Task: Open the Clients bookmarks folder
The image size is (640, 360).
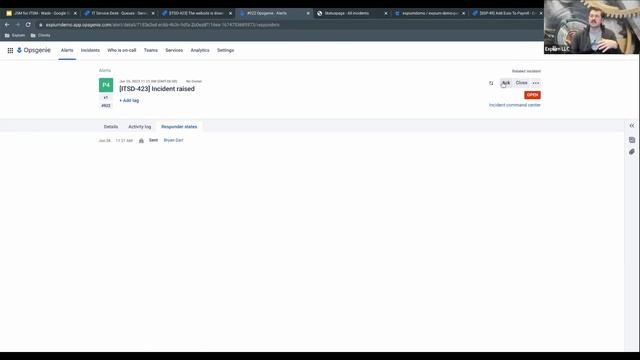Action: [x=40, y=36]
